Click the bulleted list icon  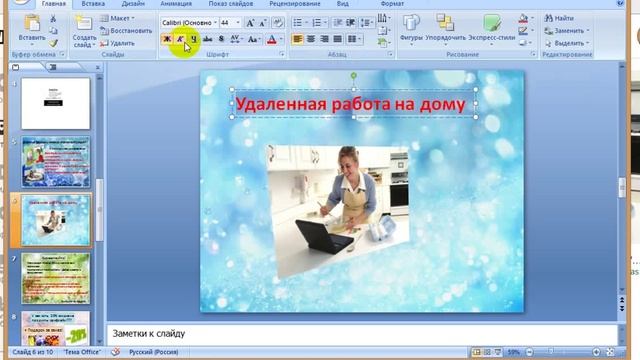[x=298, y=22]
